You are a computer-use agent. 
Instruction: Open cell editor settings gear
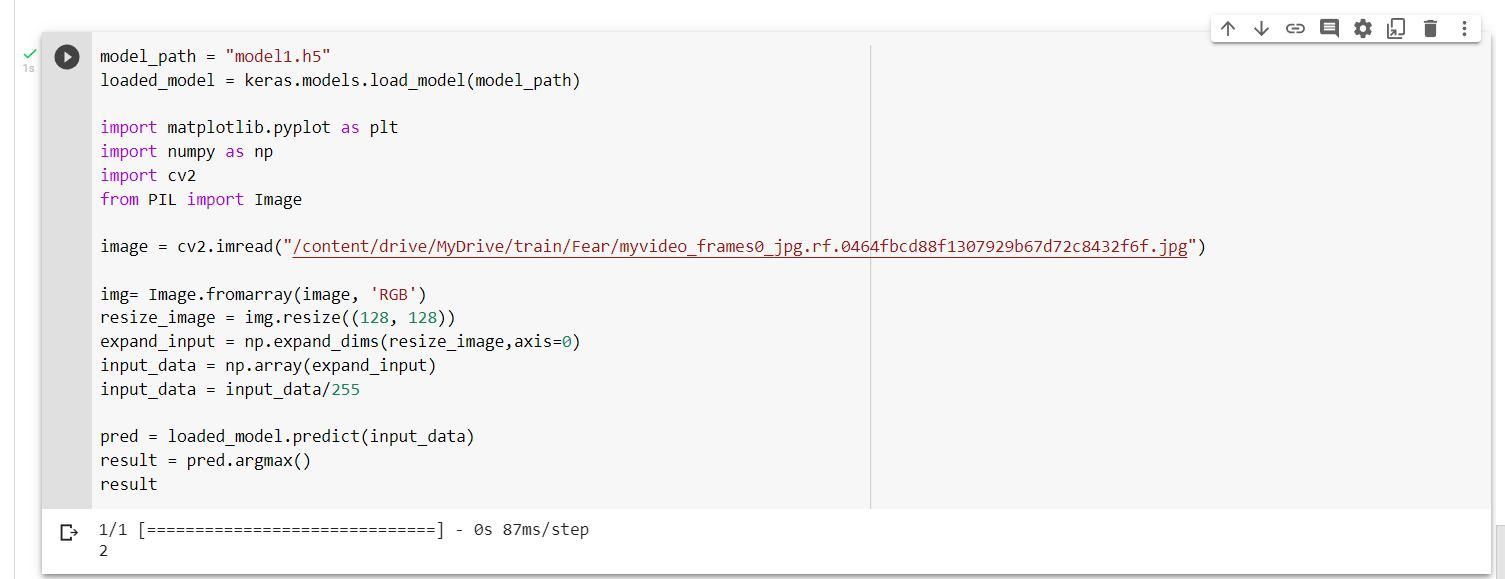tap(1362, 29)
